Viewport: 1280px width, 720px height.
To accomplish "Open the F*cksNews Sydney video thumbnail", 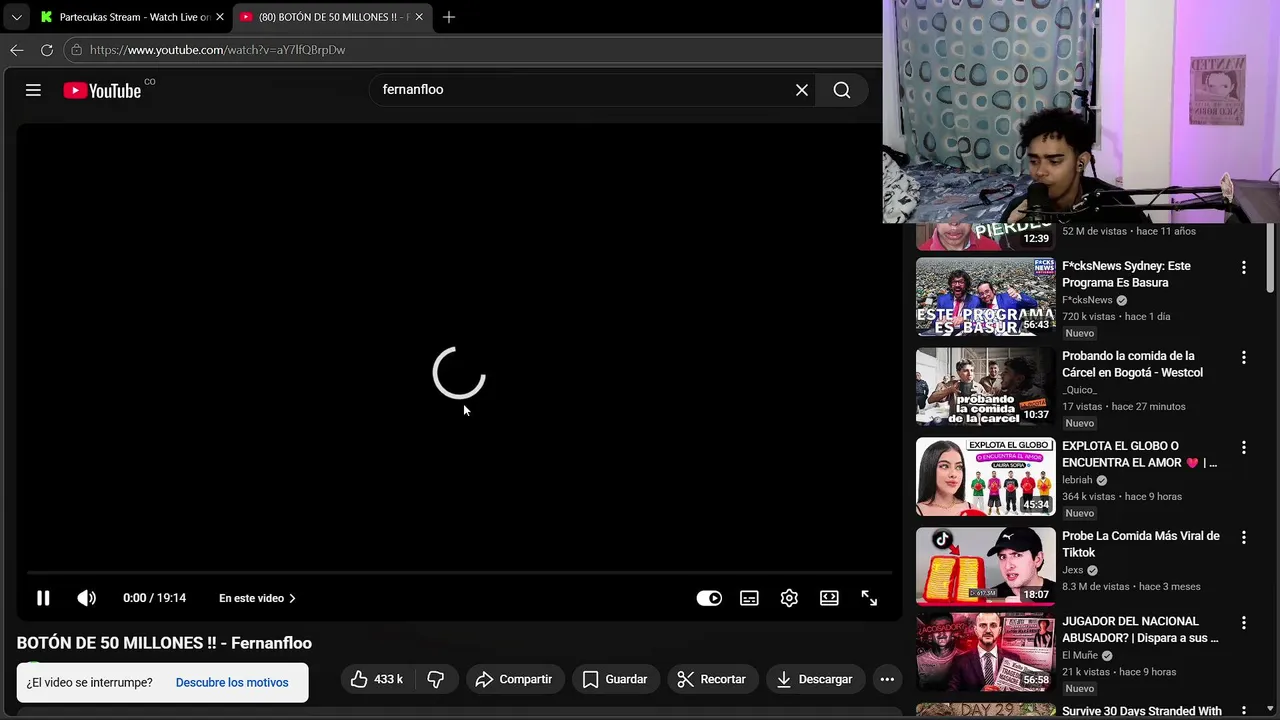I will click(x=986, y=297).
